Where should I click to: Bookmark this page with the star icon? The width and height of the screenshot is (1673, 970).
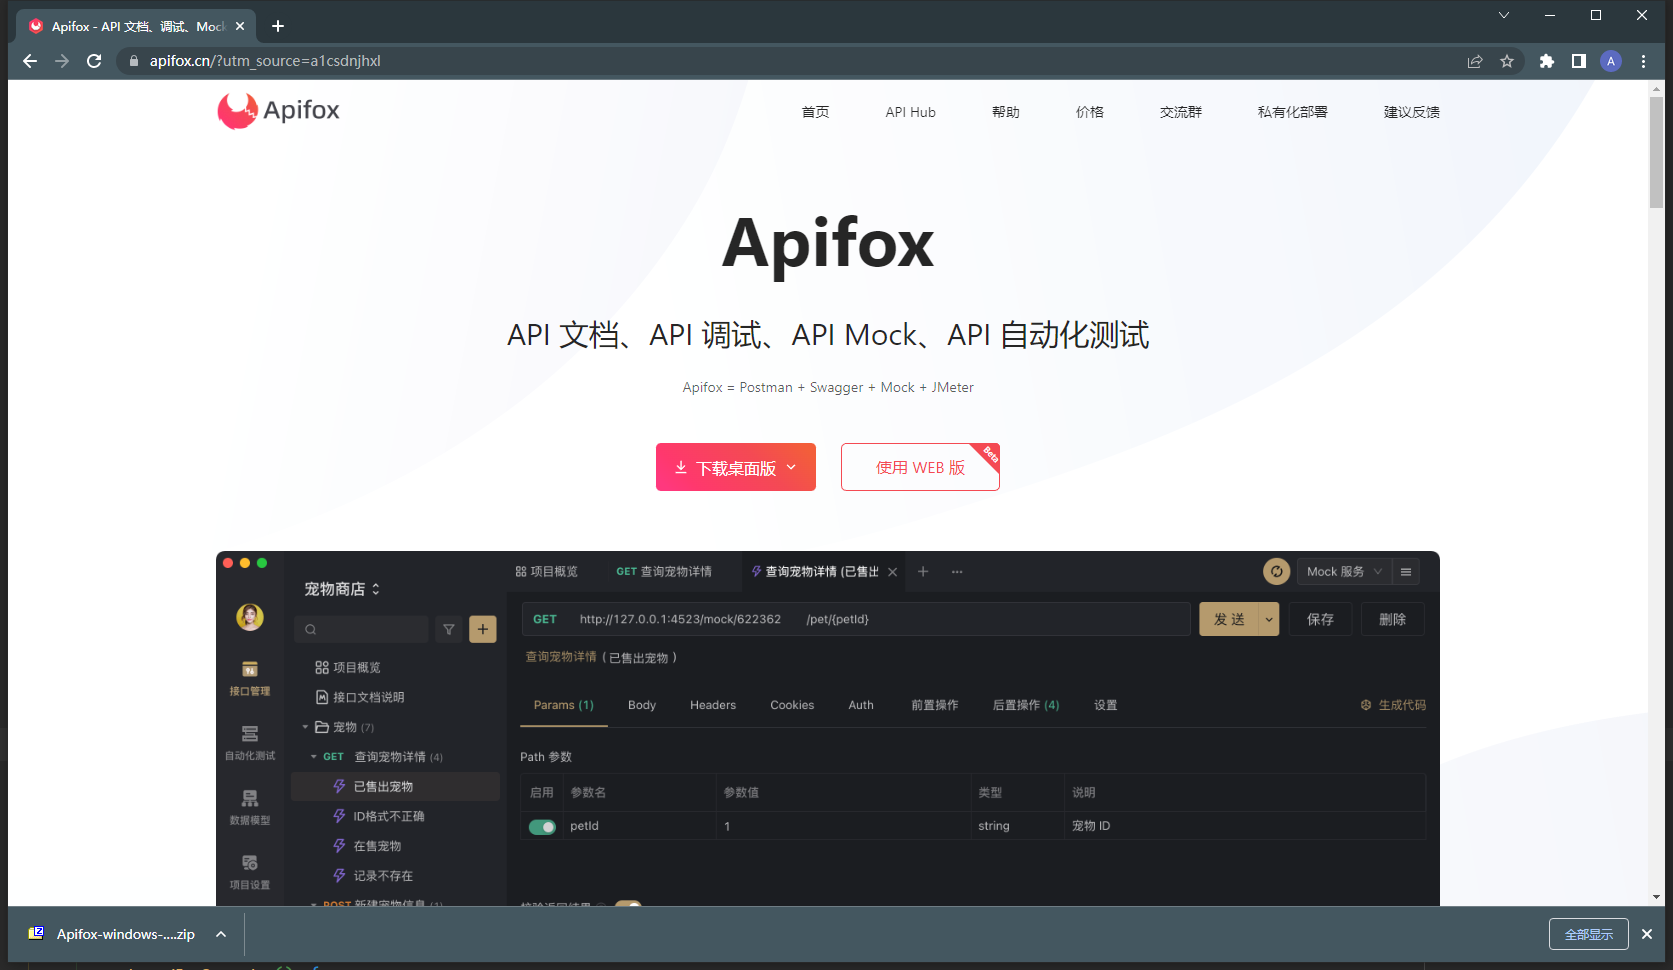click(1507, 61)
